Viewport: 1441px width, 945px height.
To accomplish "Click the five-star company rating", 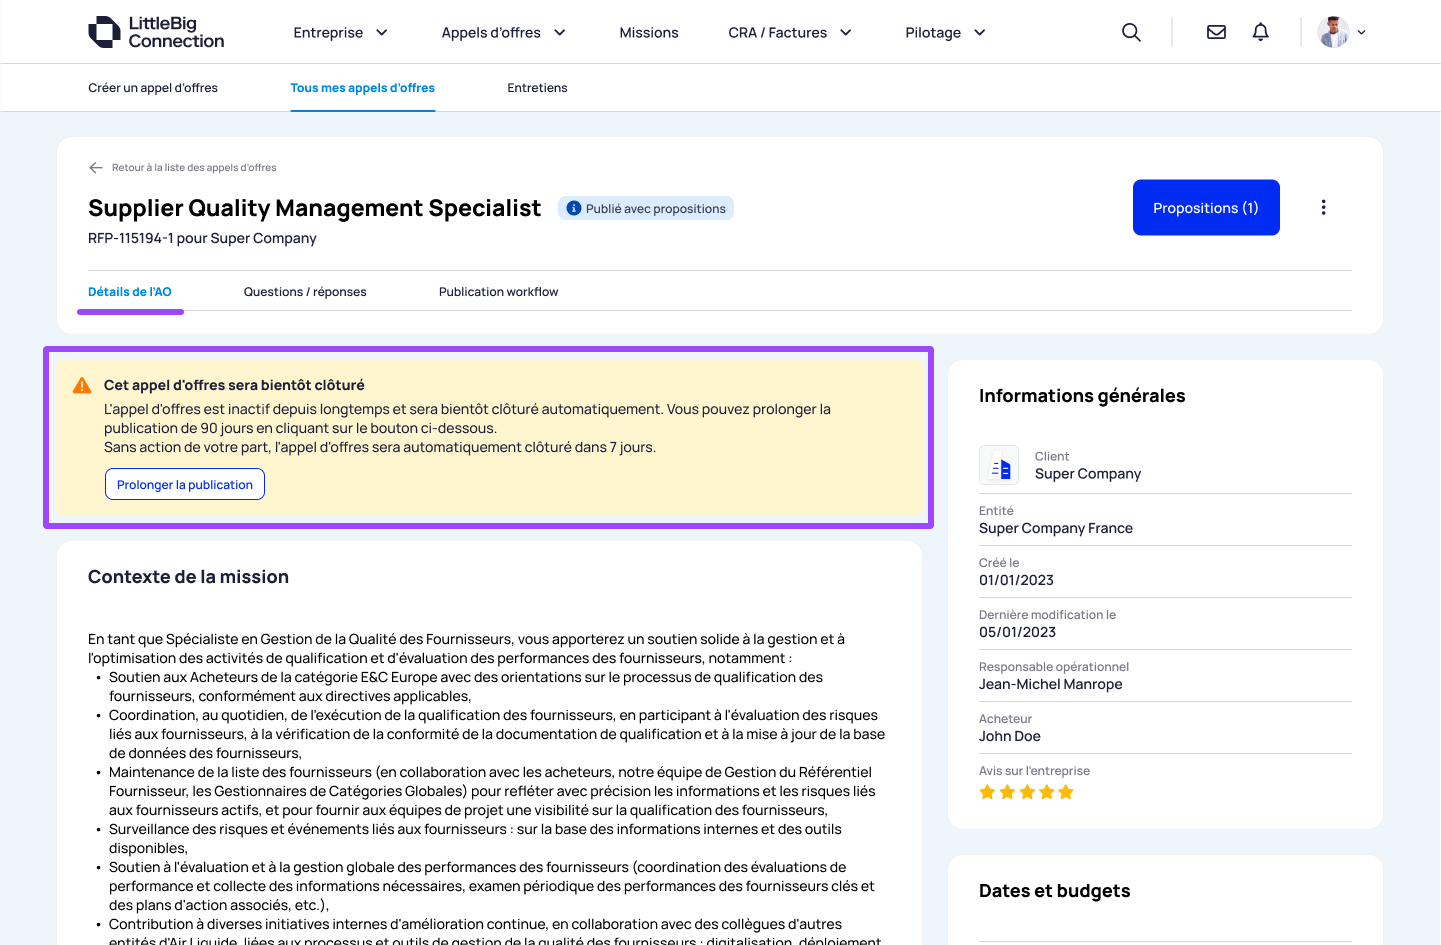I will pyautogui.click(x=1027, y=792).
